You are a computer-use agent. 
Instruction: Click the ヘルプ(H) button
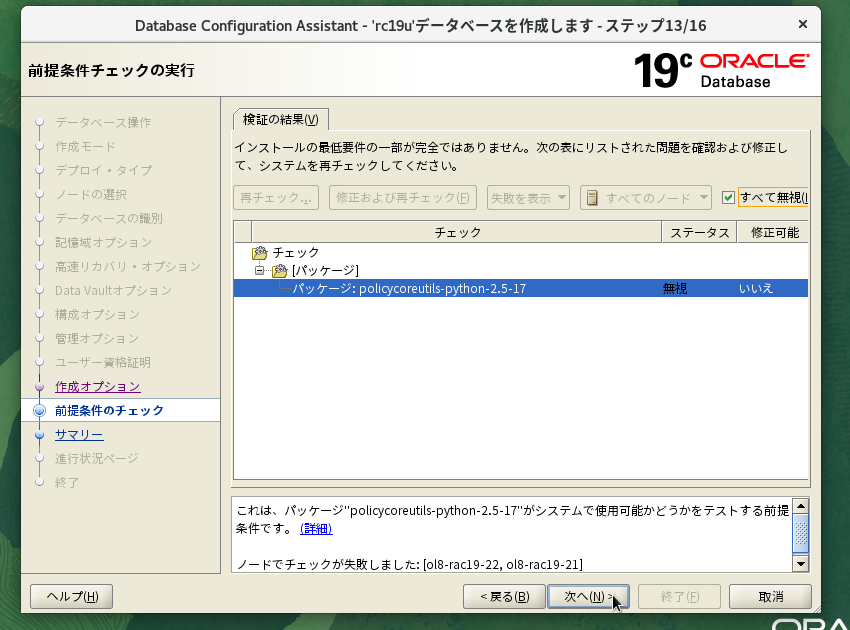pos(72,596)
